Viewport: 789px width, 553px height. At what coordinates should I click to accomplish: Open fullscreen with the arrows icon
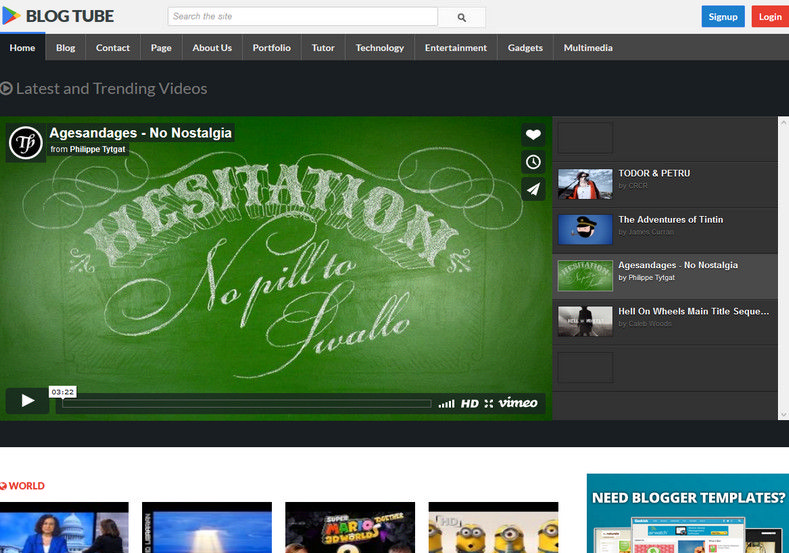[x=489, y=404]
